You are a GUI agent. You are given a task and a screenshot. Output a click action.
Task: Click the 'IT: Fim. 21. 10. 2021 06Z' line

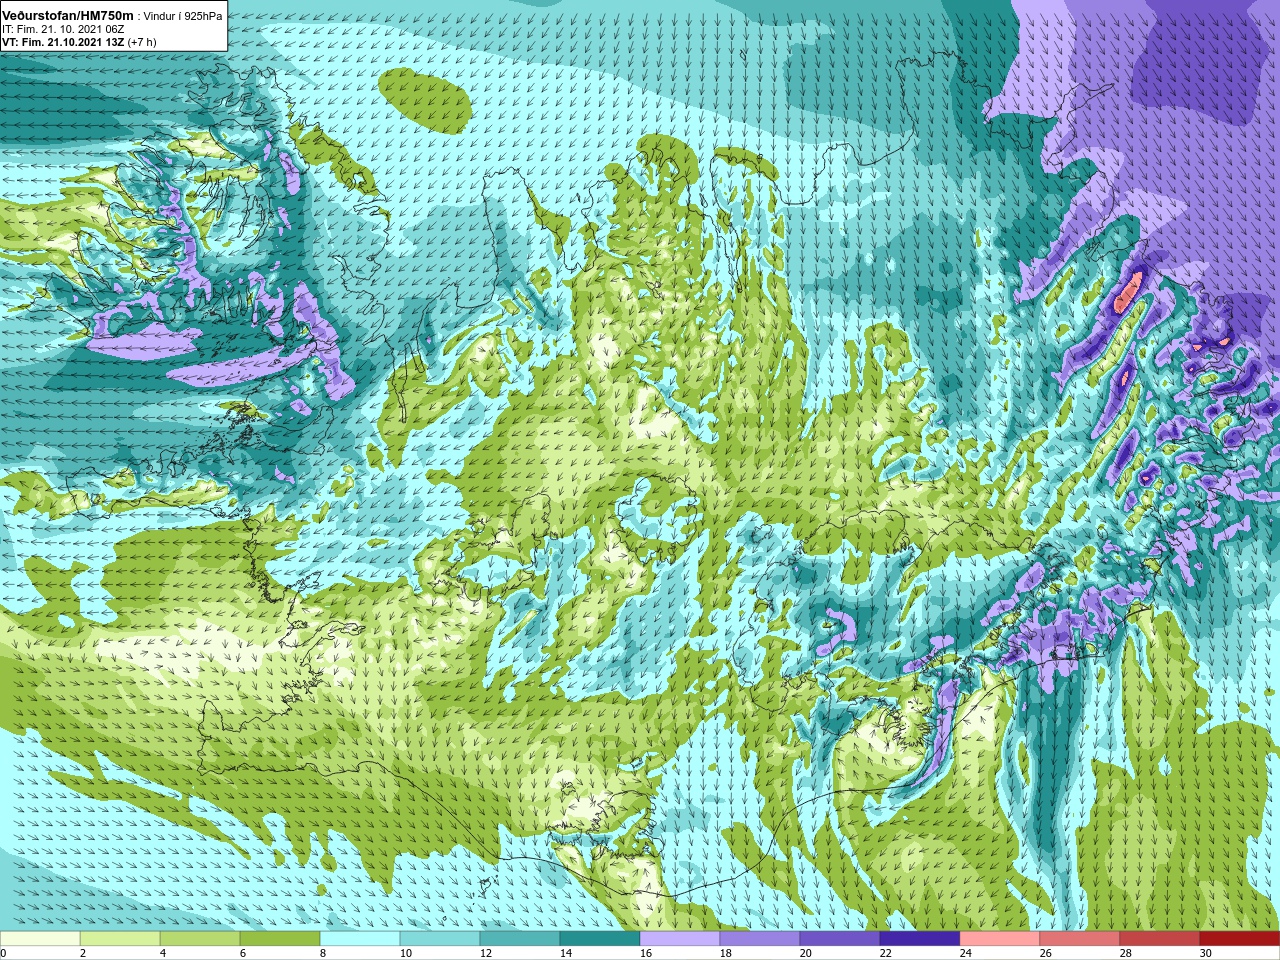click(63, 29)
